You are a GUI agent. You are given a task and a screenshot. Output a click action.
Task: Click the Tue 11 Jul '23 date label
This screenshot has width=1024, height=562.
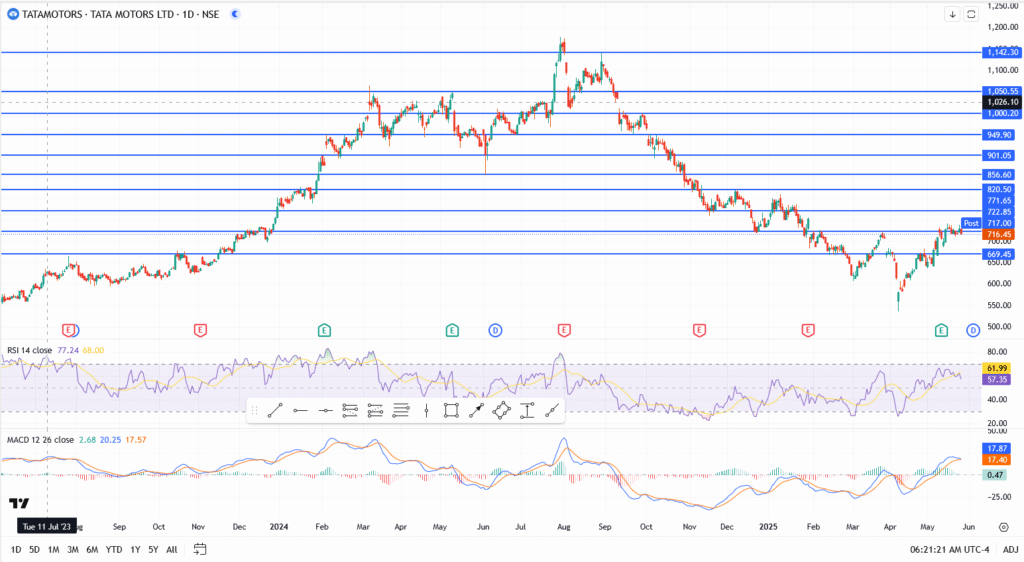click(x=46, y=527)
